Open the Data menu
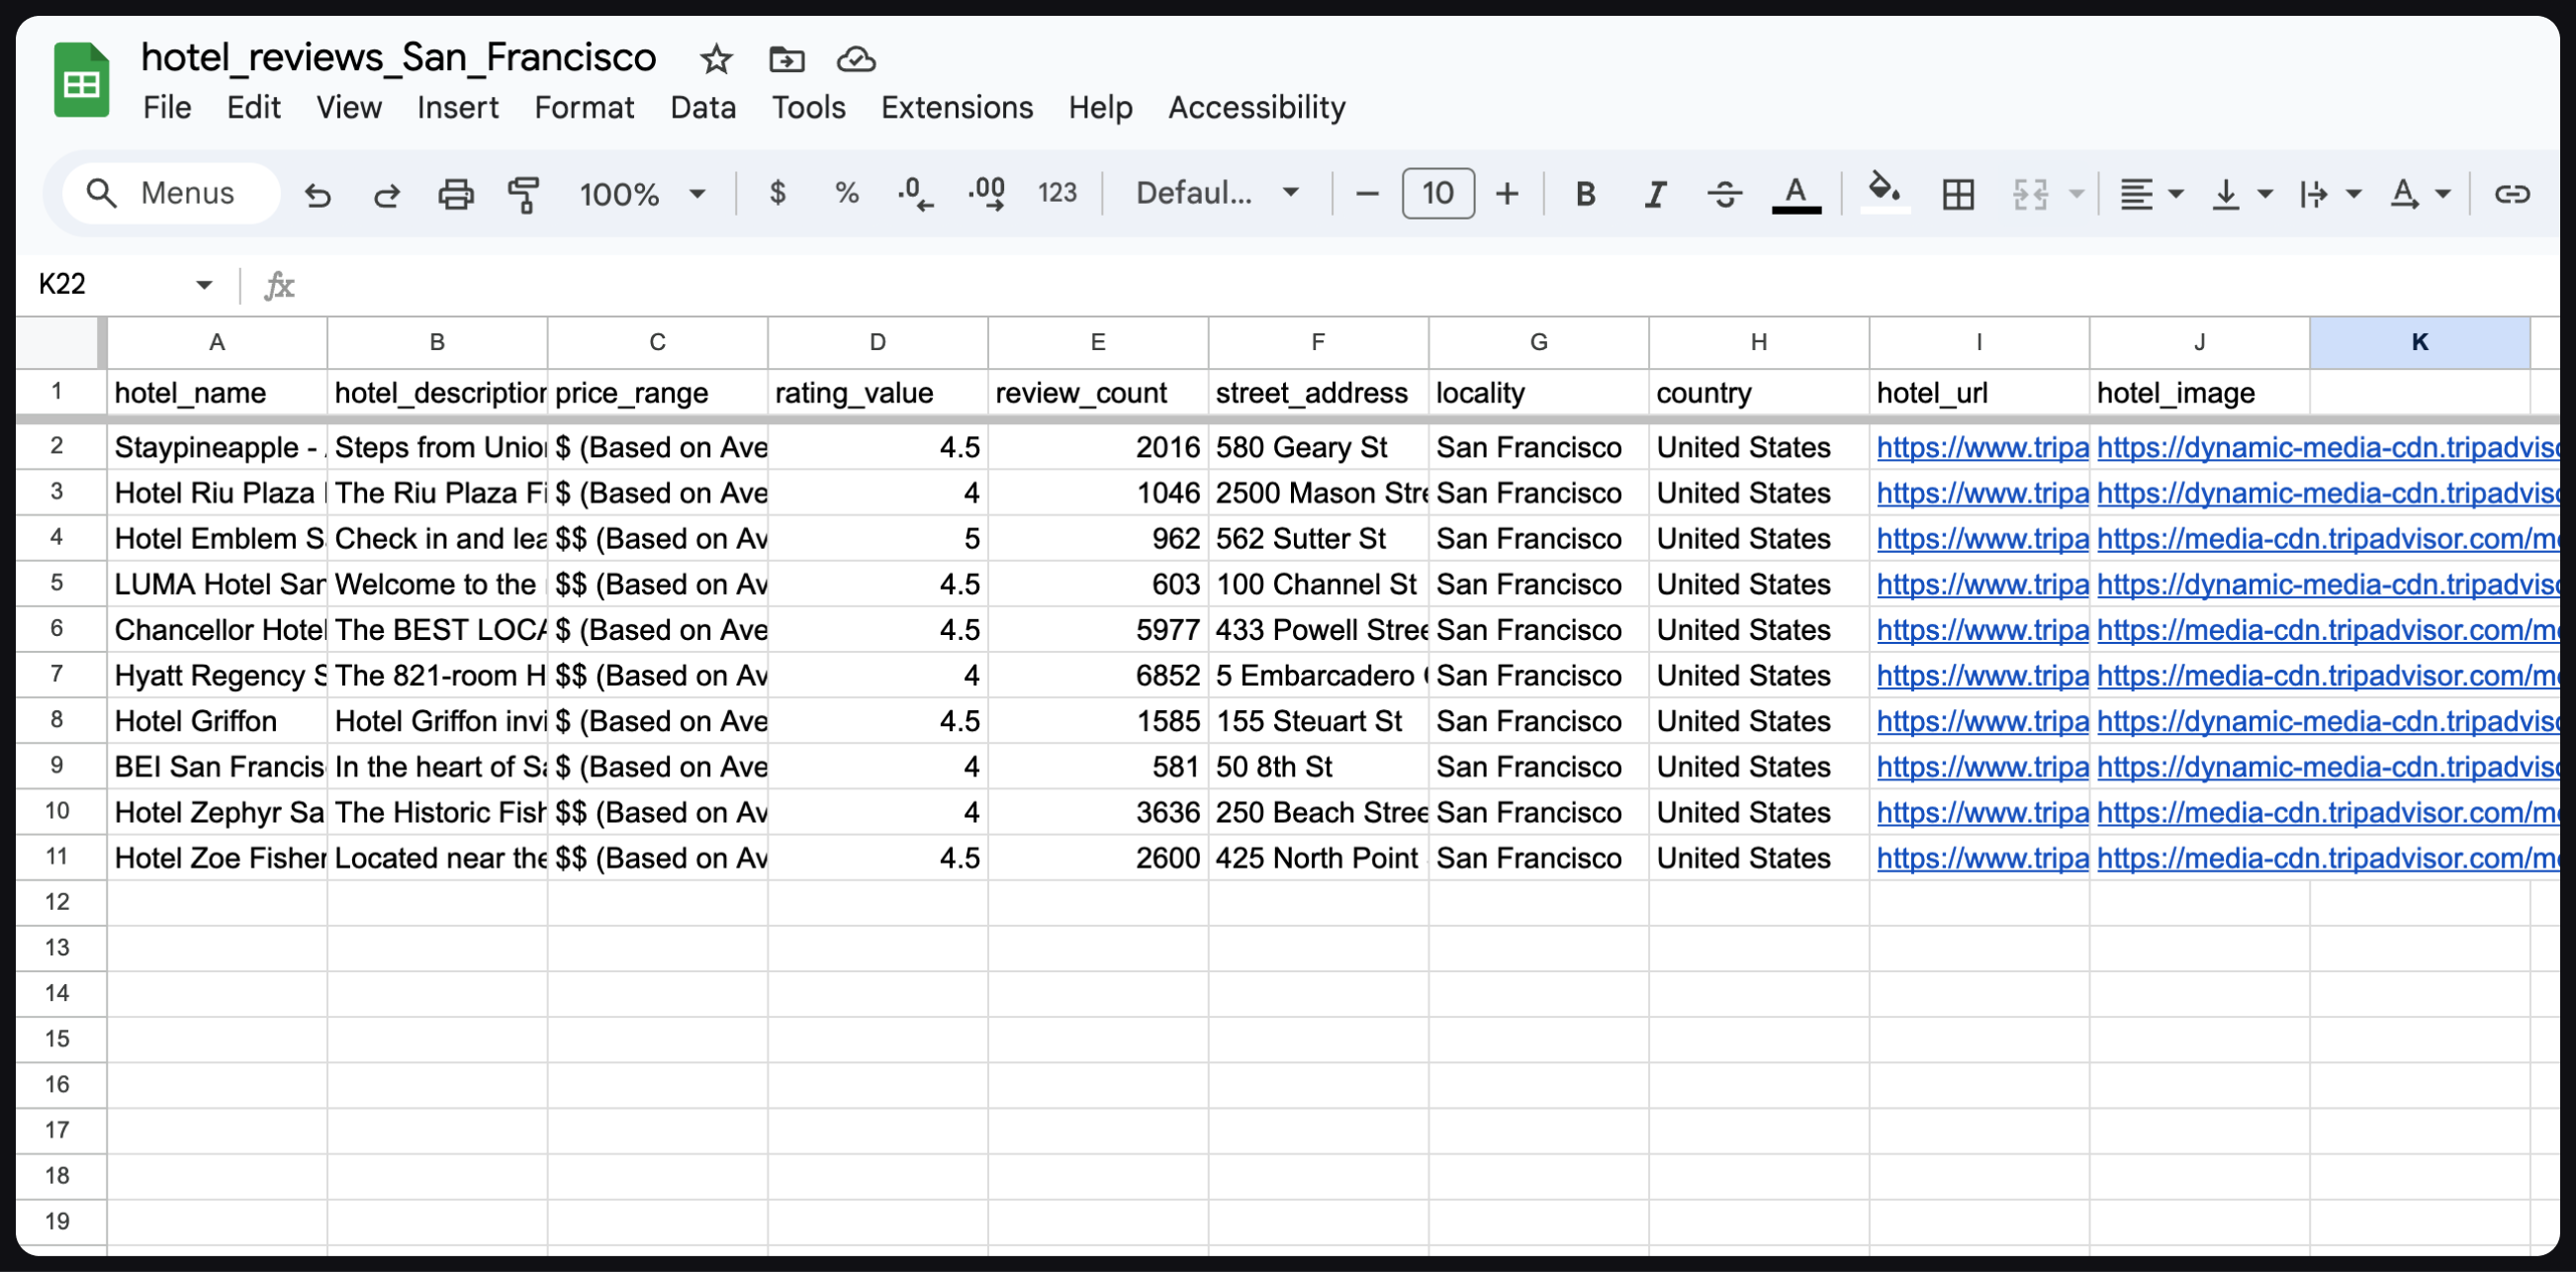Screen dimensions: 2576x1272 point(703,107)
